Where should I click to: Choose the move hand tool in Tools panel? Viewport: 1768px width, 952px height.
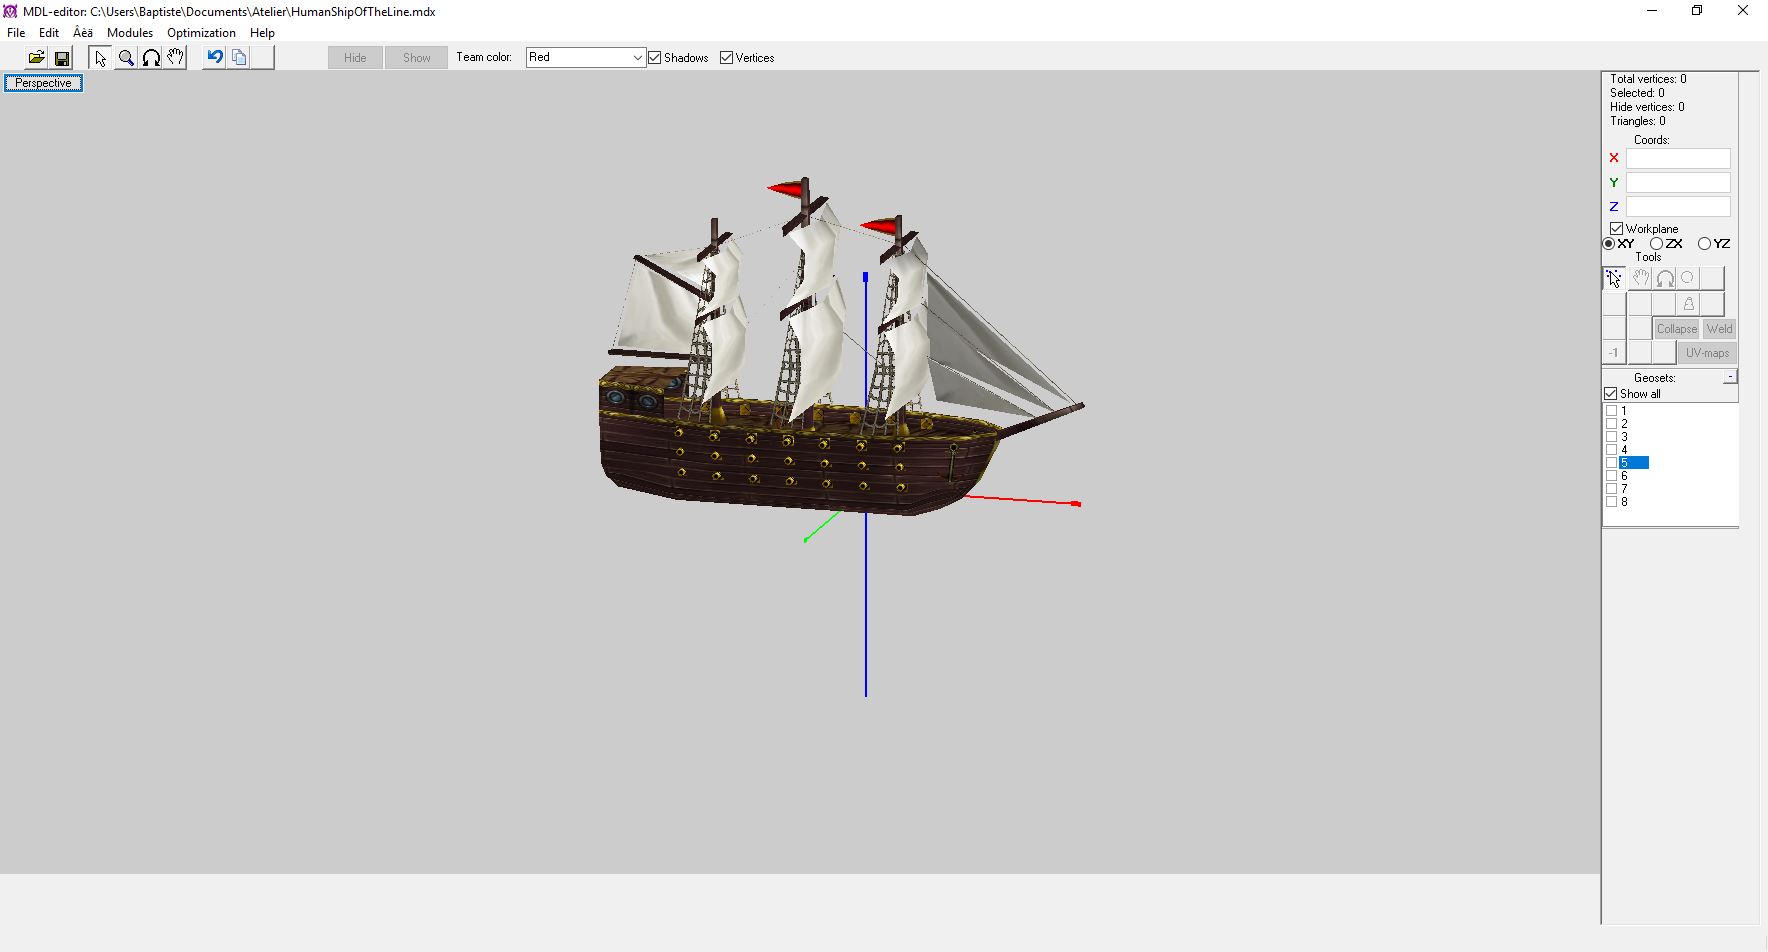pos(1640,279)
